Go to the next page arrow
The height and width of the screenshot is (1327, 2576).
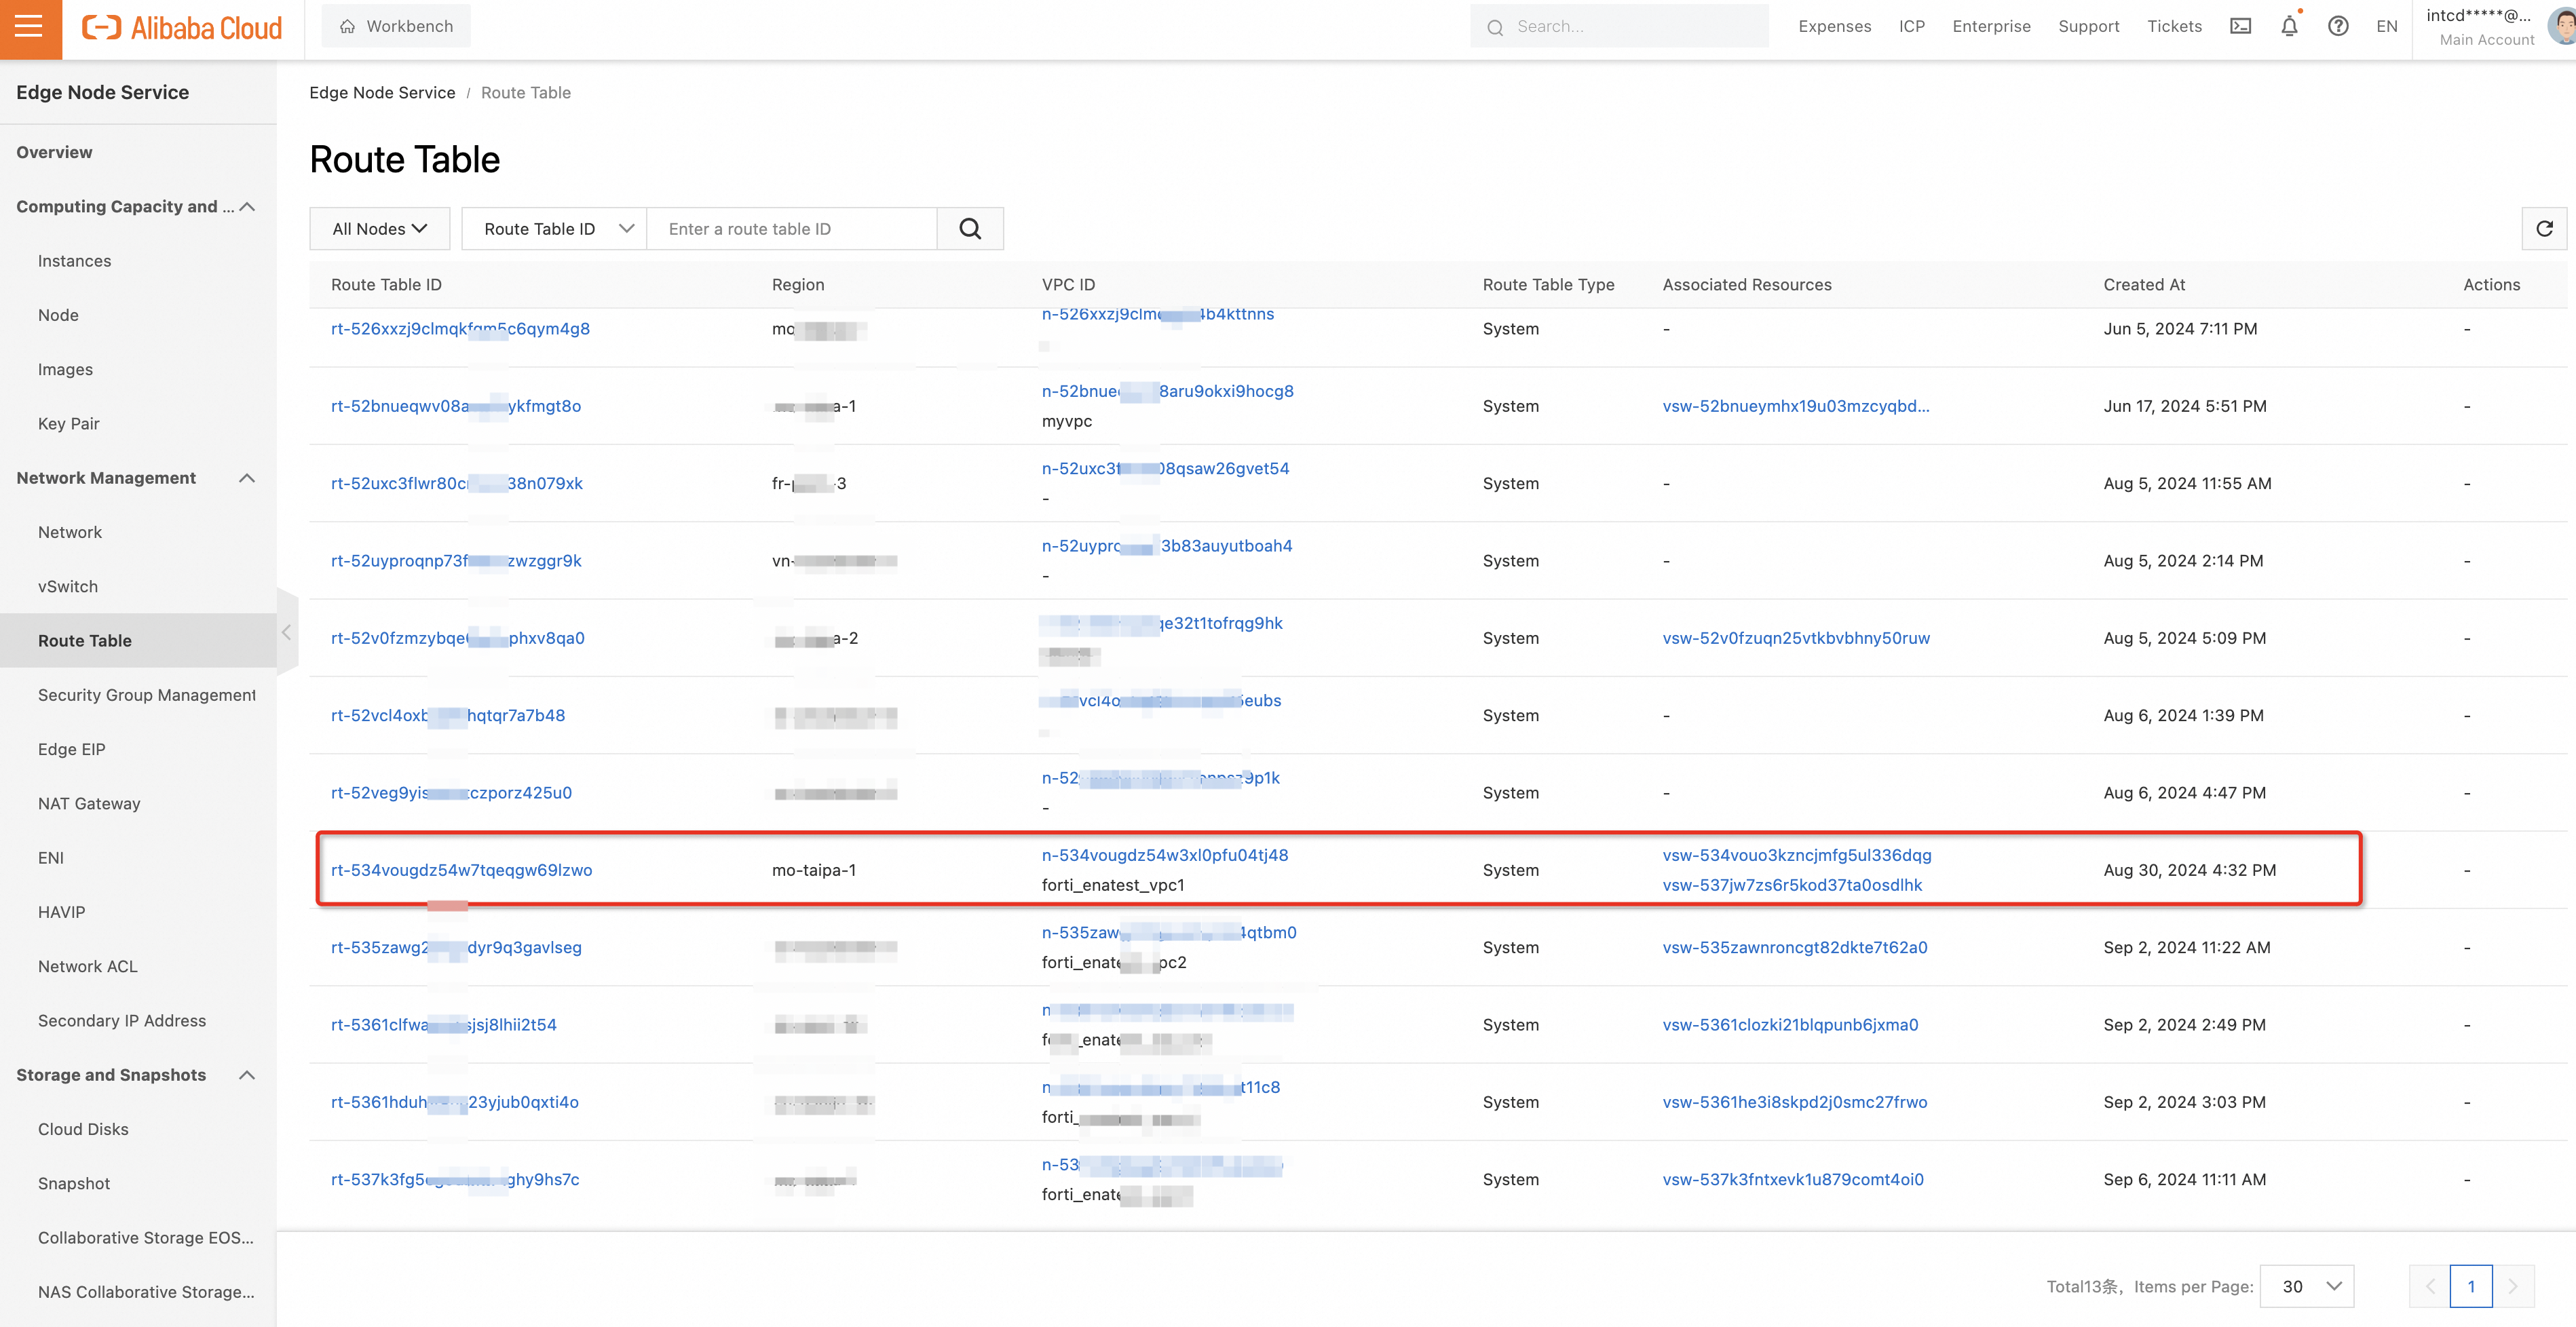point(2513,1286)
